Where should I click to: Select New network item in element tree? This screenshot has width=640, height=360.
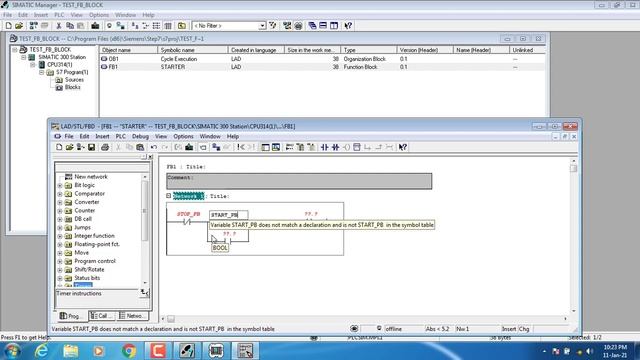tap(91, 177)
